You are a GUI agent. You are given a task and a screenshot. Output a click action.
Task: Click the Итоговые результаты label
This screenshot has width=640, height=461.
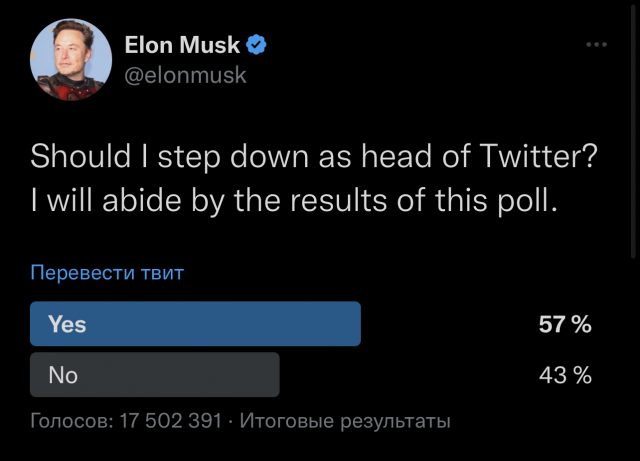click(345, 421)
